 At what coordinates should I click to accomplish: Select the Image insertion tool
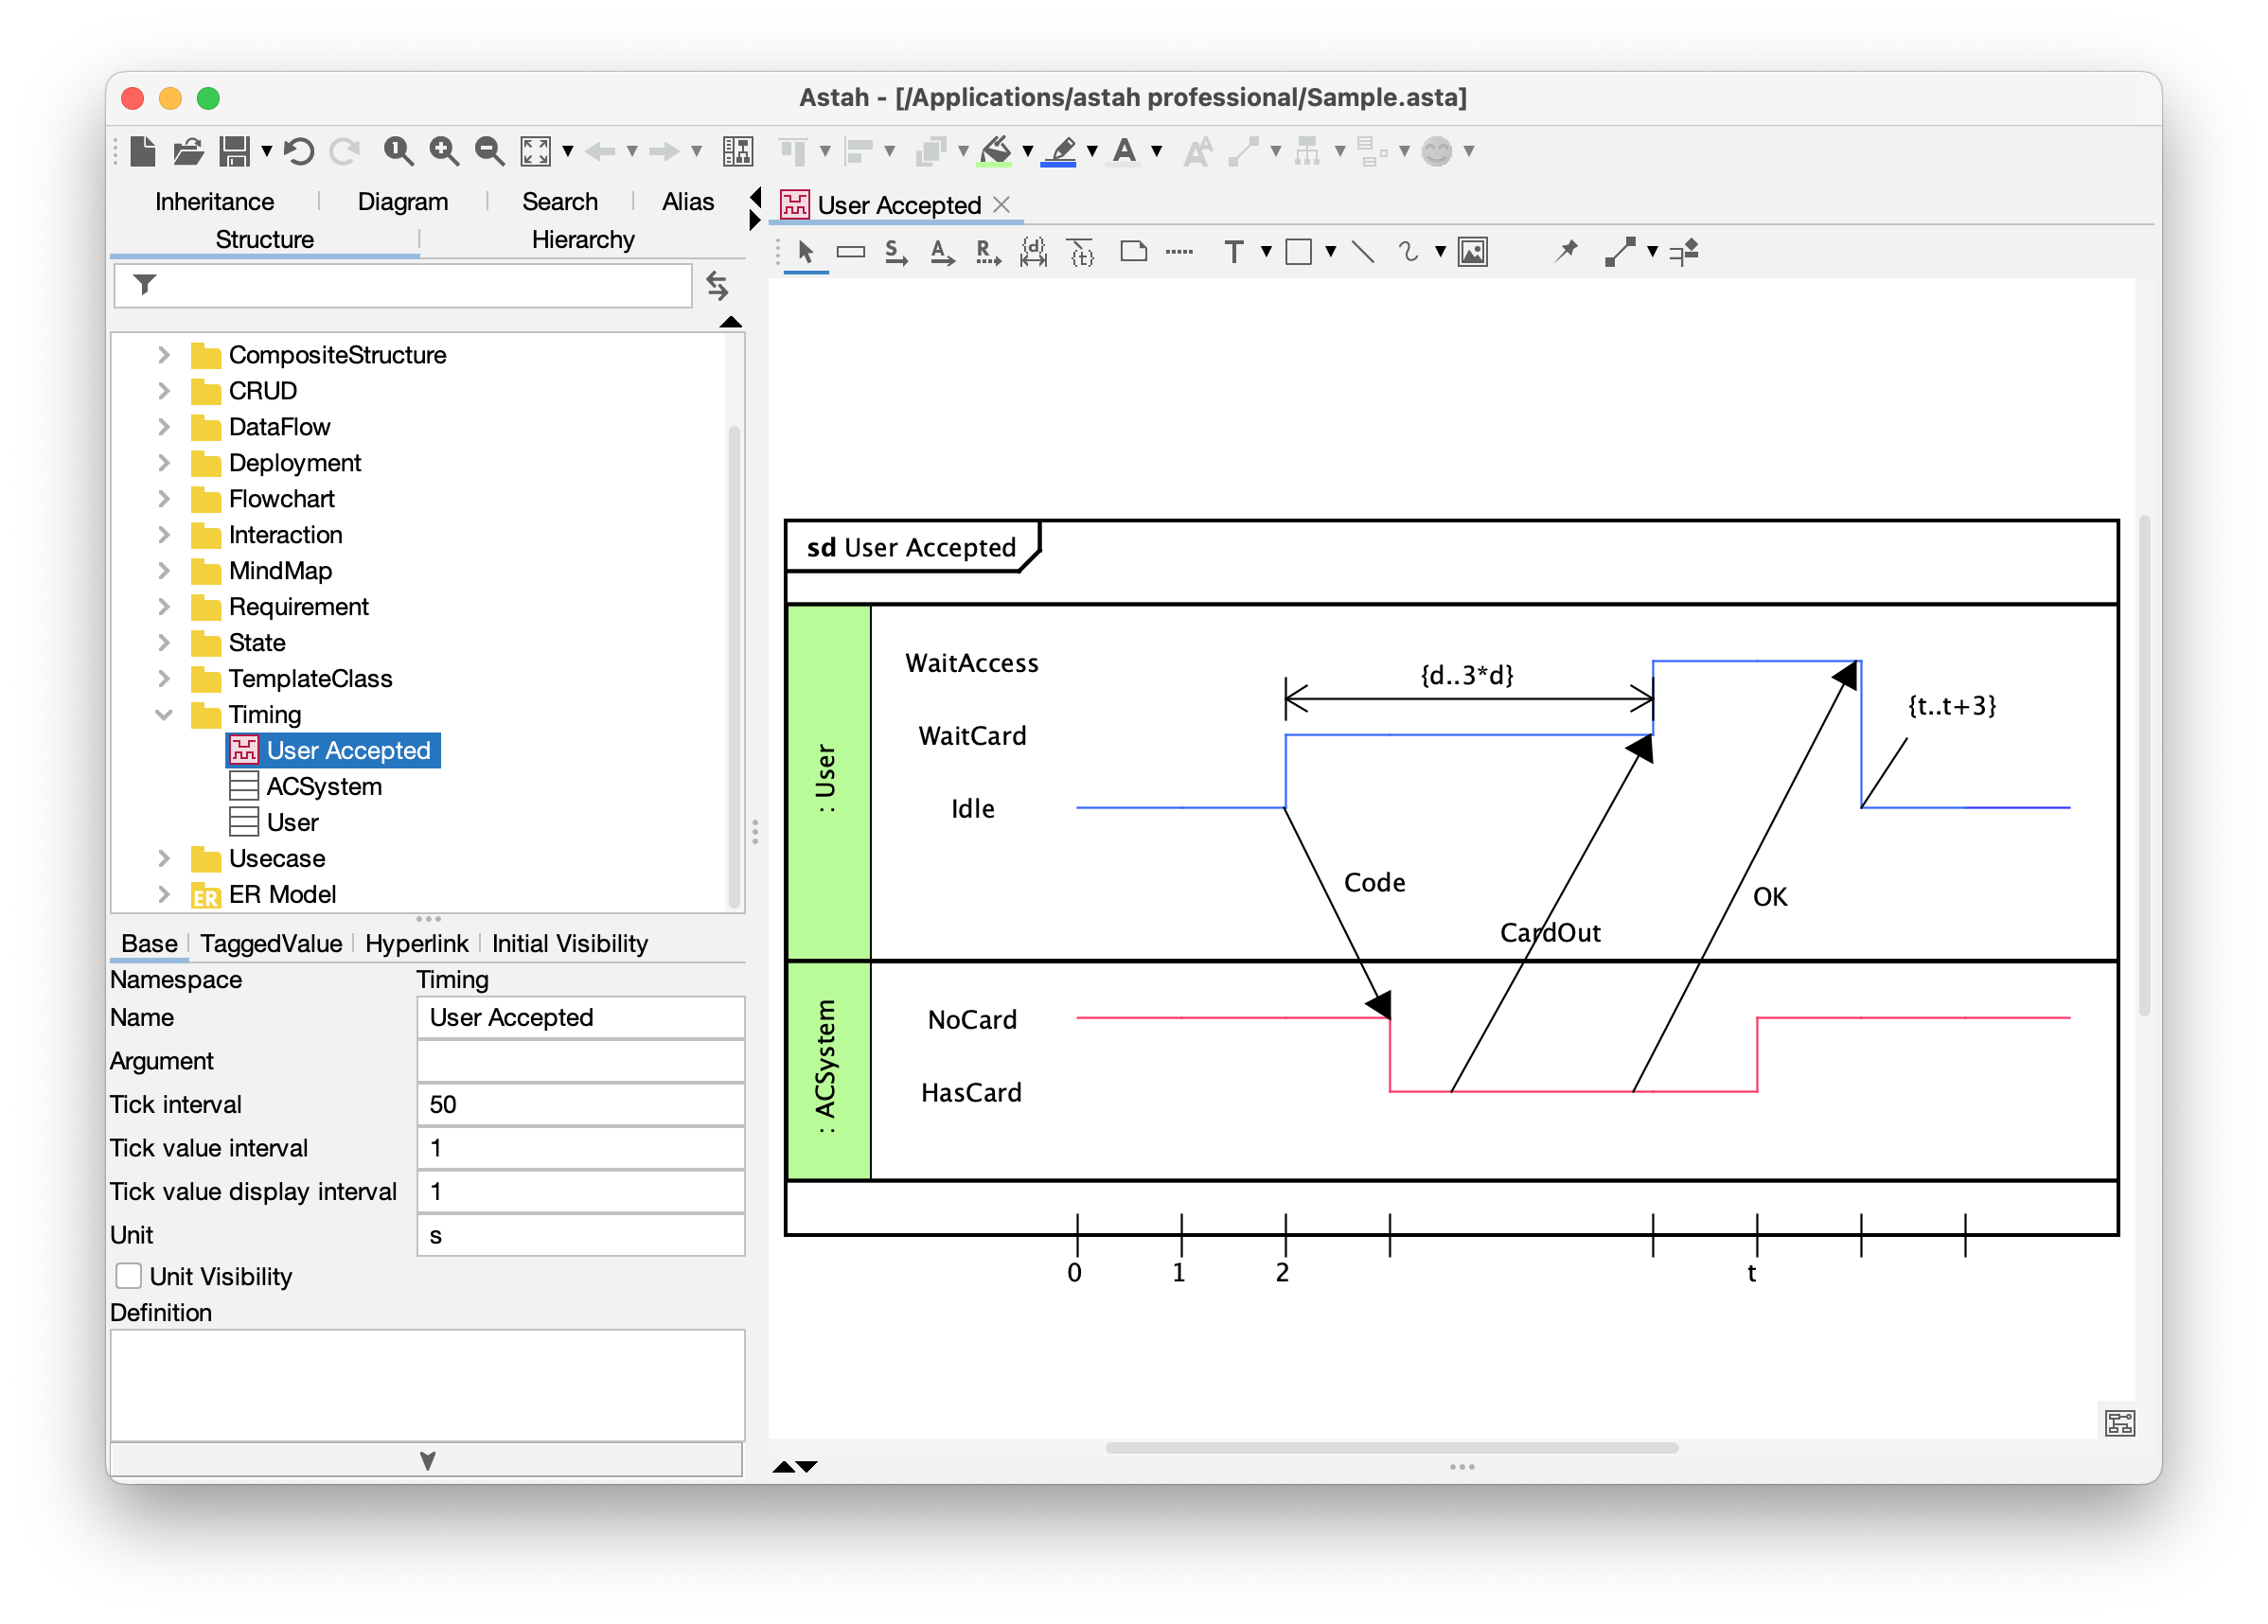(1472, 252)
